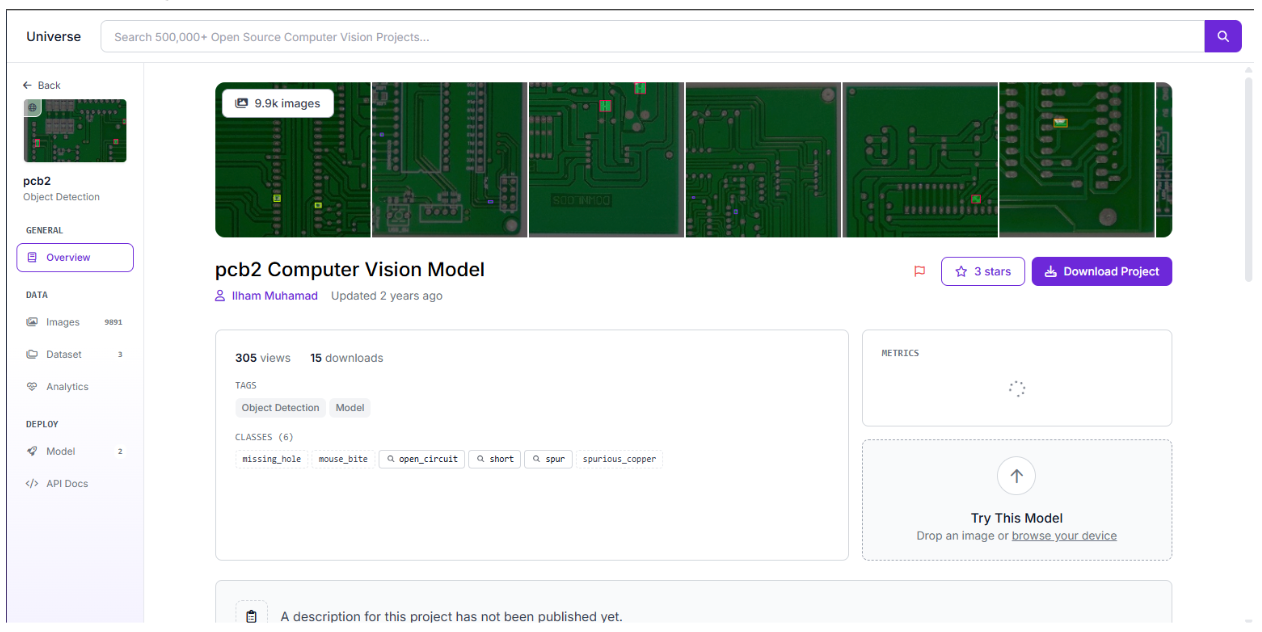Click the upload arrow circle icon
Image resolution: width=1262 pixels, height=632 pixels.
1016,476
